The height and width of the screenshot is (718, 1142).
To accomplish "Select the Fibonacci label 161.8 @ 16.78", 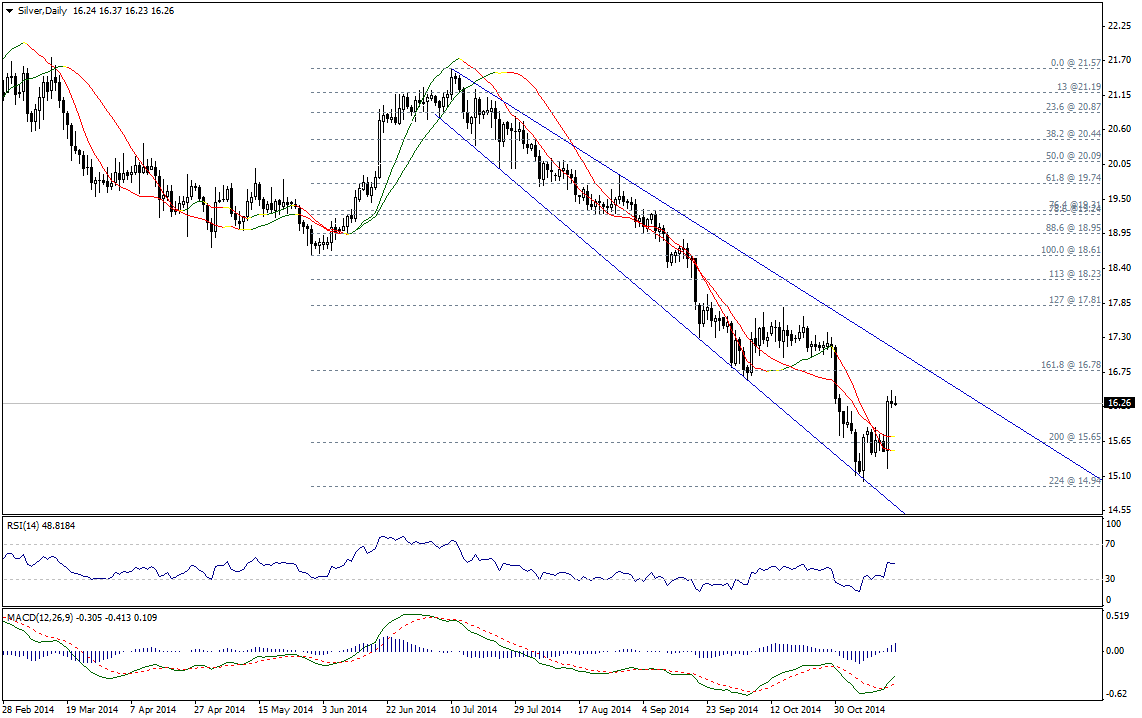I will 1071,365.
